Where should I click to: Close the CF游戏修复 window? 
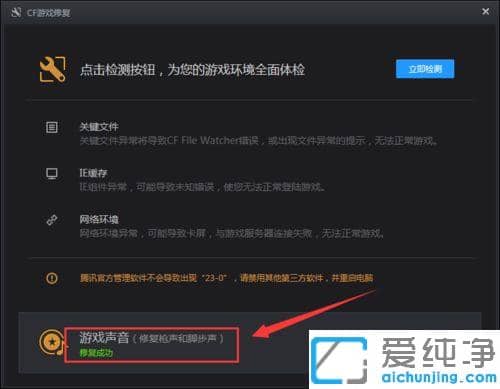486,12
